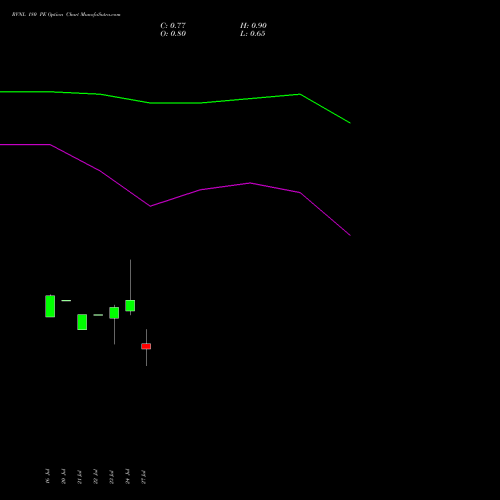
Task: Click the first green candlestick body
Action: (x=50, y=306)
